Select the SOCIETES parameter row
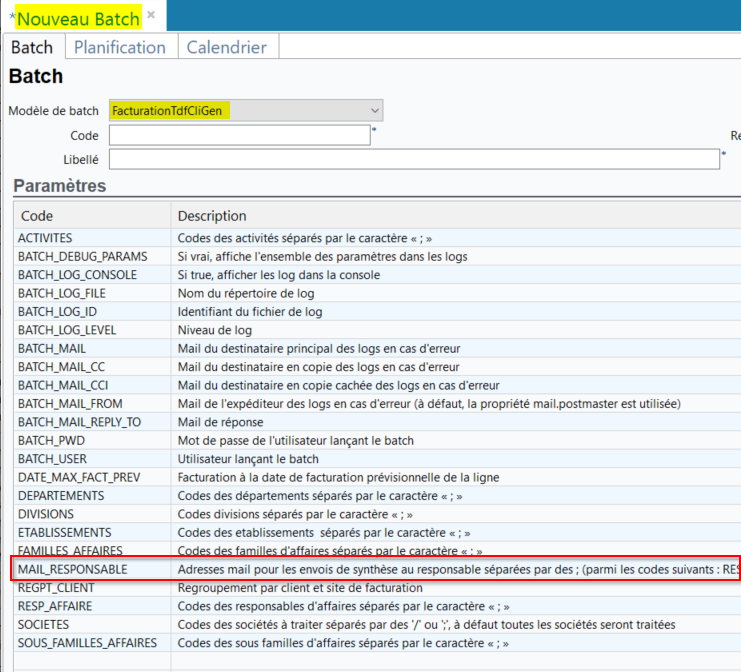This screenshot has width=741, height=672. click(43, 624)
